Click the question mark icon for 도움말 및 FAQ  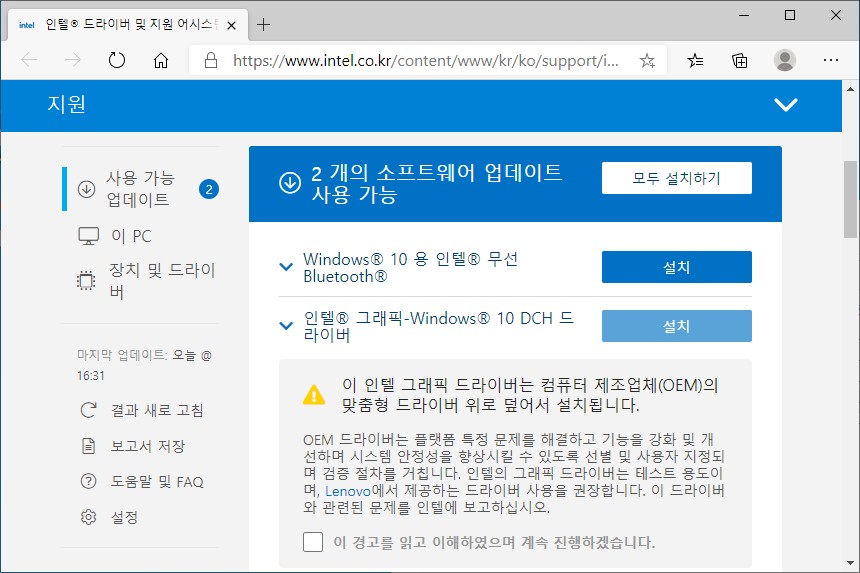[88, 481]
